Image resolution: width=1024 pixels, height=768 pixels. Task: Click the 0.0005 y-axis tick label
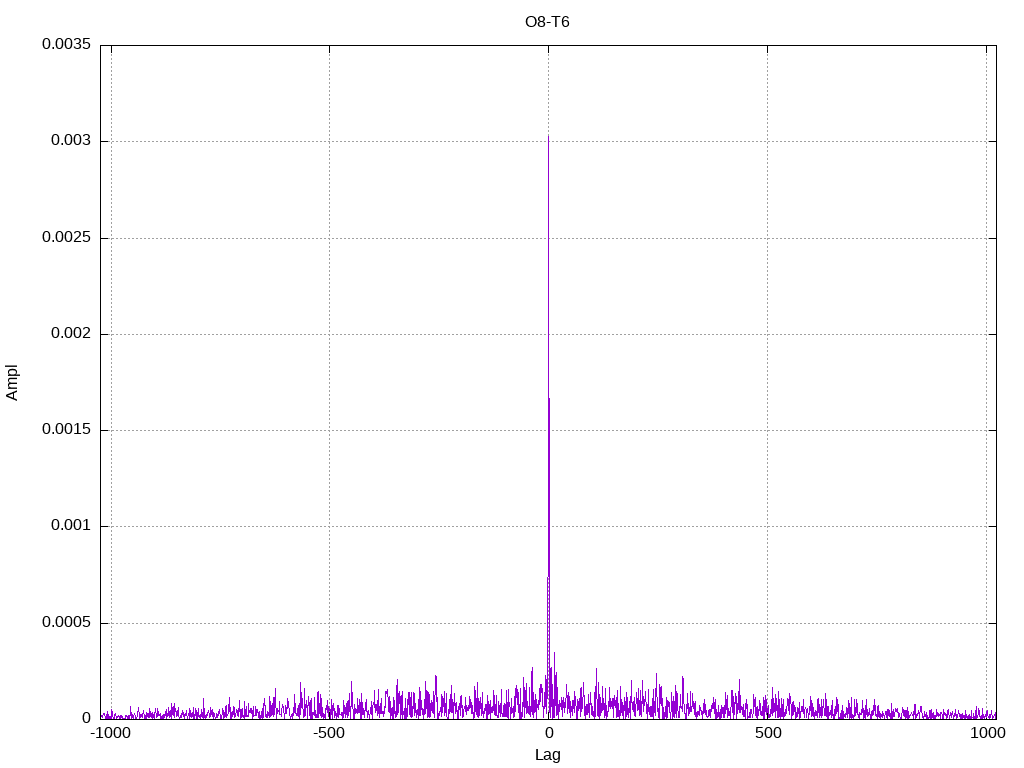(x=67, y=622)
